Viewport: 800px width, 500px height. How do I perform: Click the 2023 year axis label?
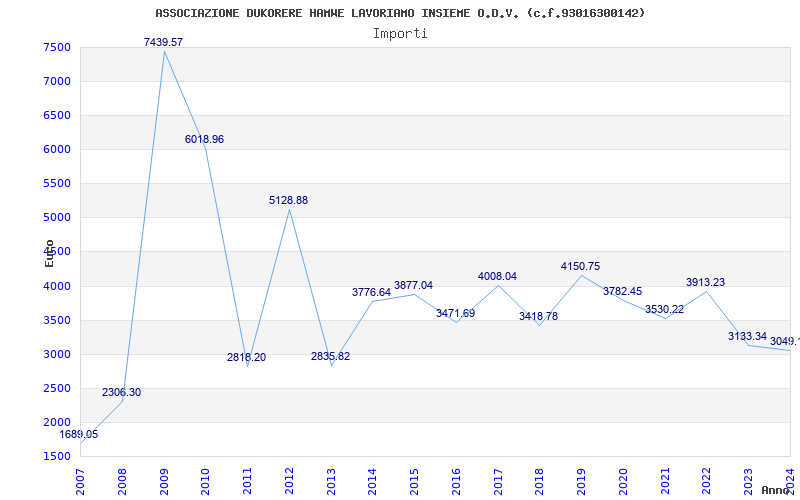749,482
